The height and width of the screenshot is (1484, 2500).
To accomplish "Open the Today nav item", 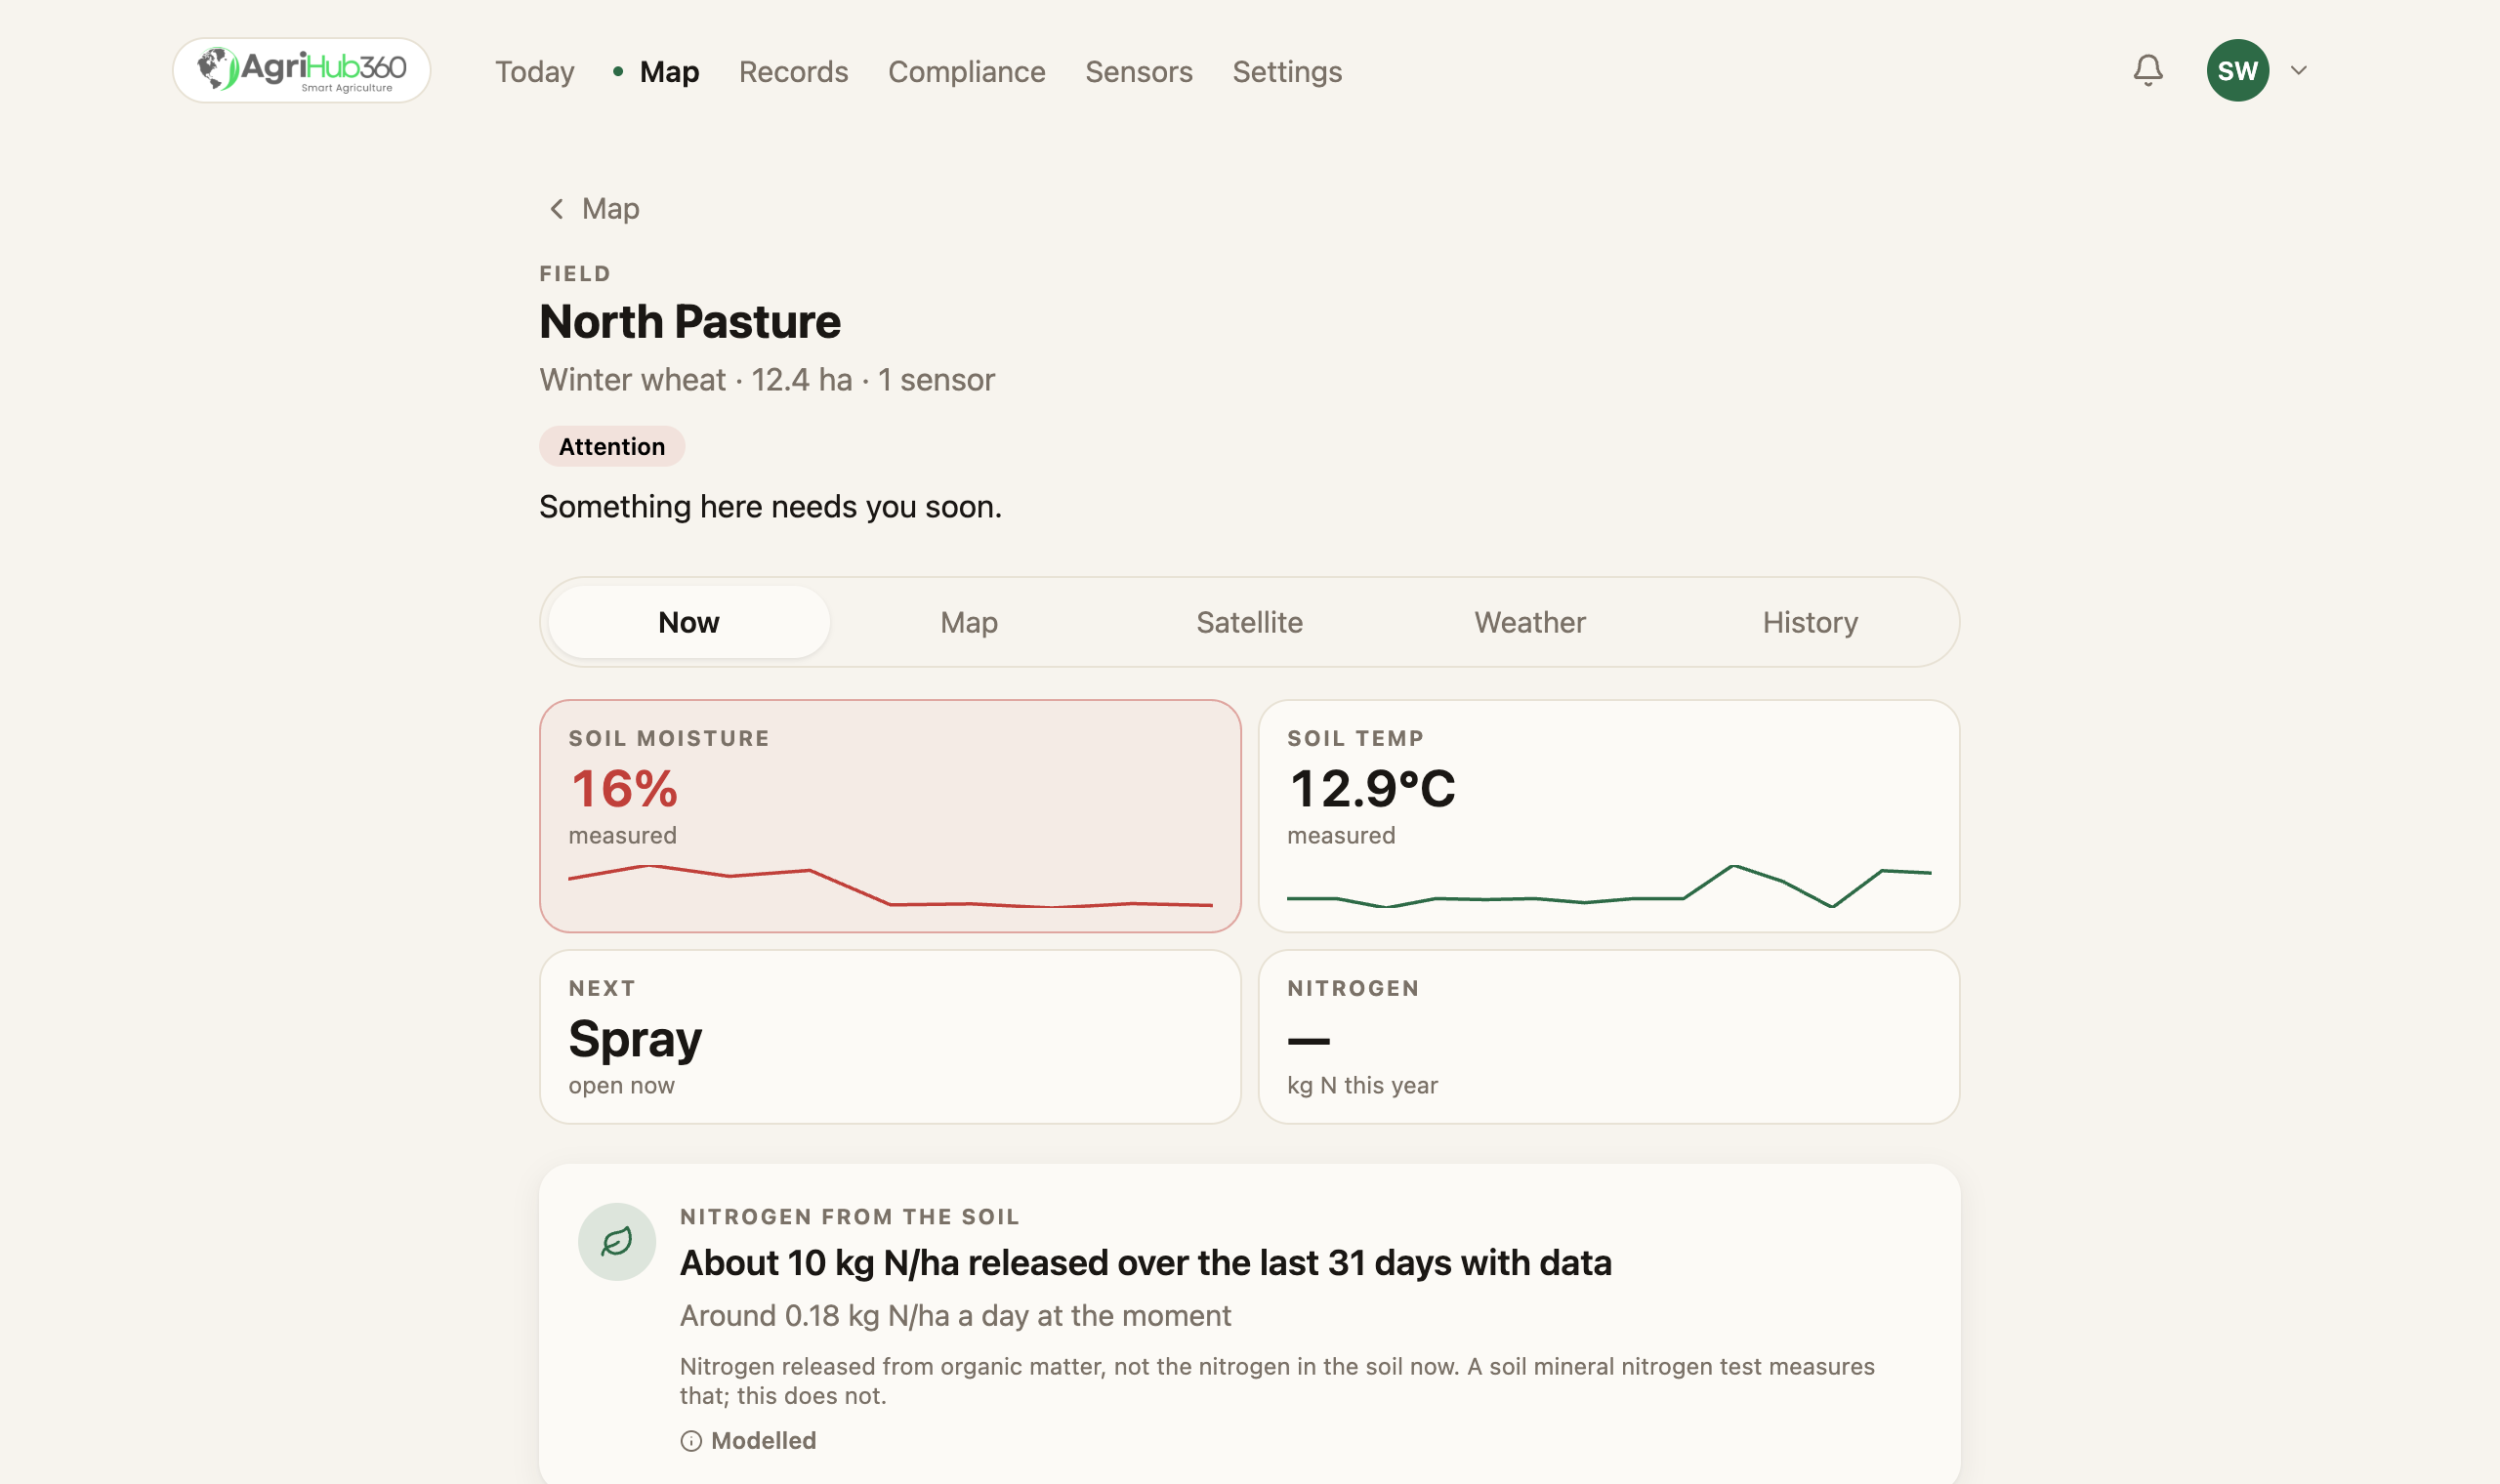I will tap(534, 71).
